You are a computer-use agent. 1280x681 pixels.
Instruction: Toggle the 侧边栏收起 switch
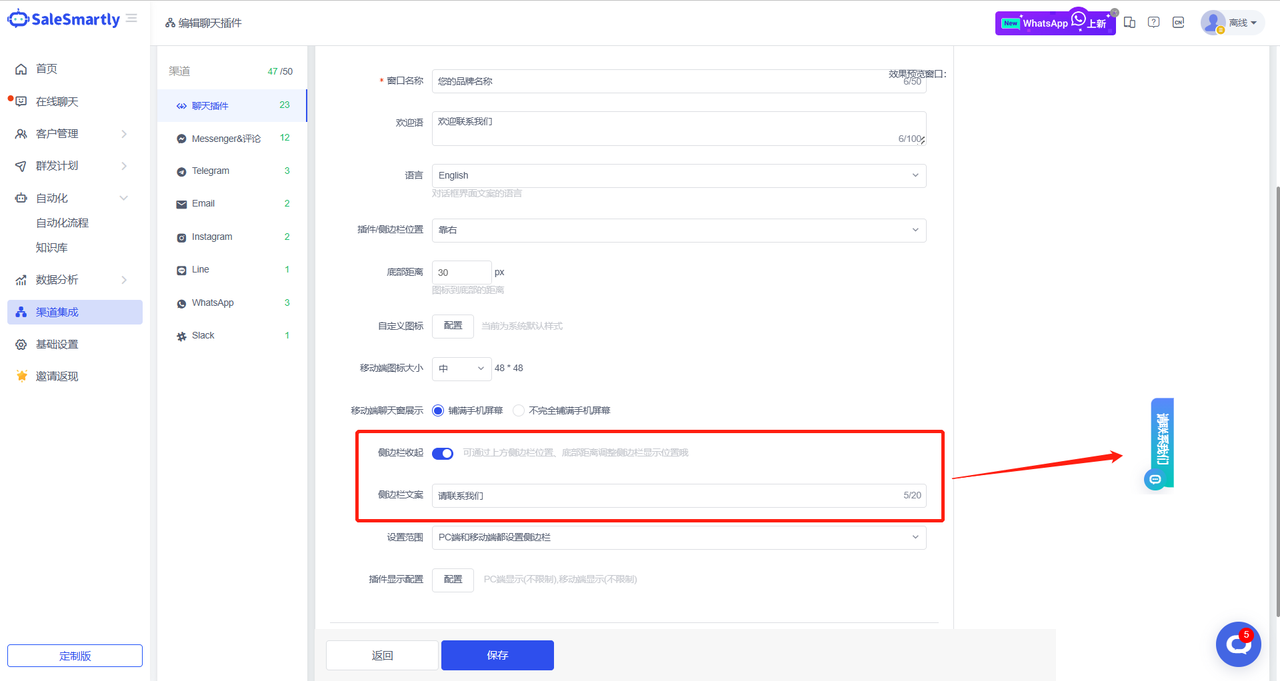(443, 453)
